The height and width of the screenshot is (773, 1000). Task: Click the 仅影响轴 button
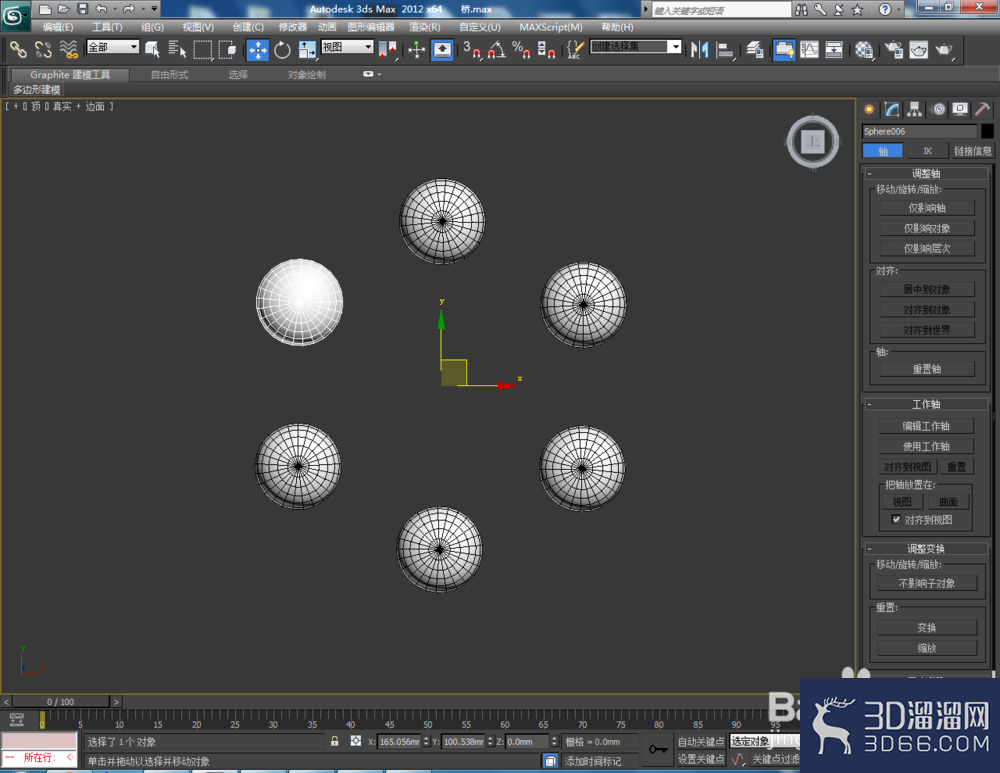coord(927,208)
